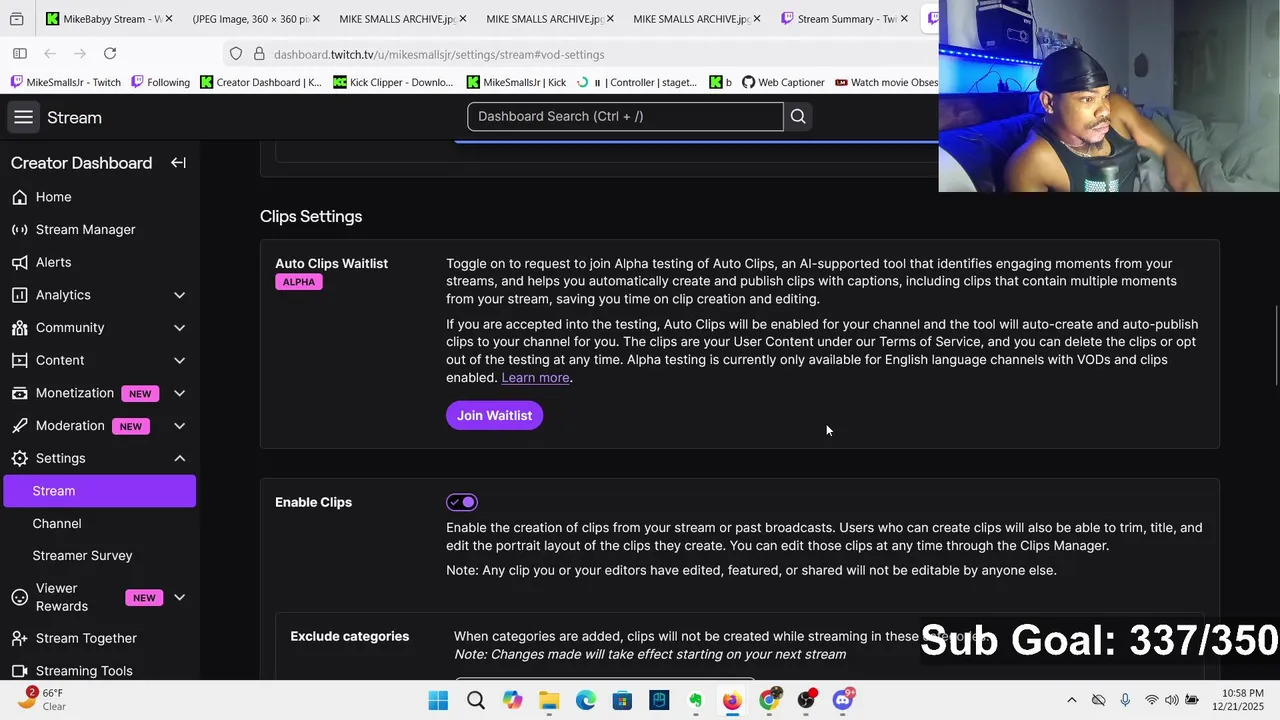Click the Home icon in sidebar

[19, 197]
